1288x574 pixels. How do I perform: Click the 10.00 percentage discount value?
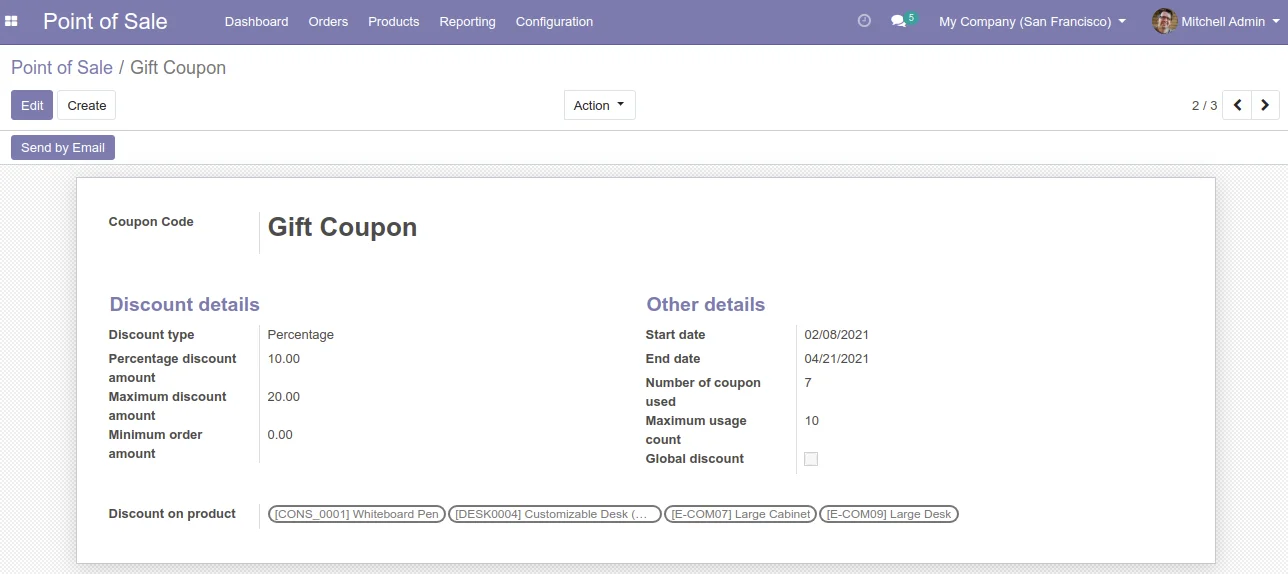click(284, 359)
